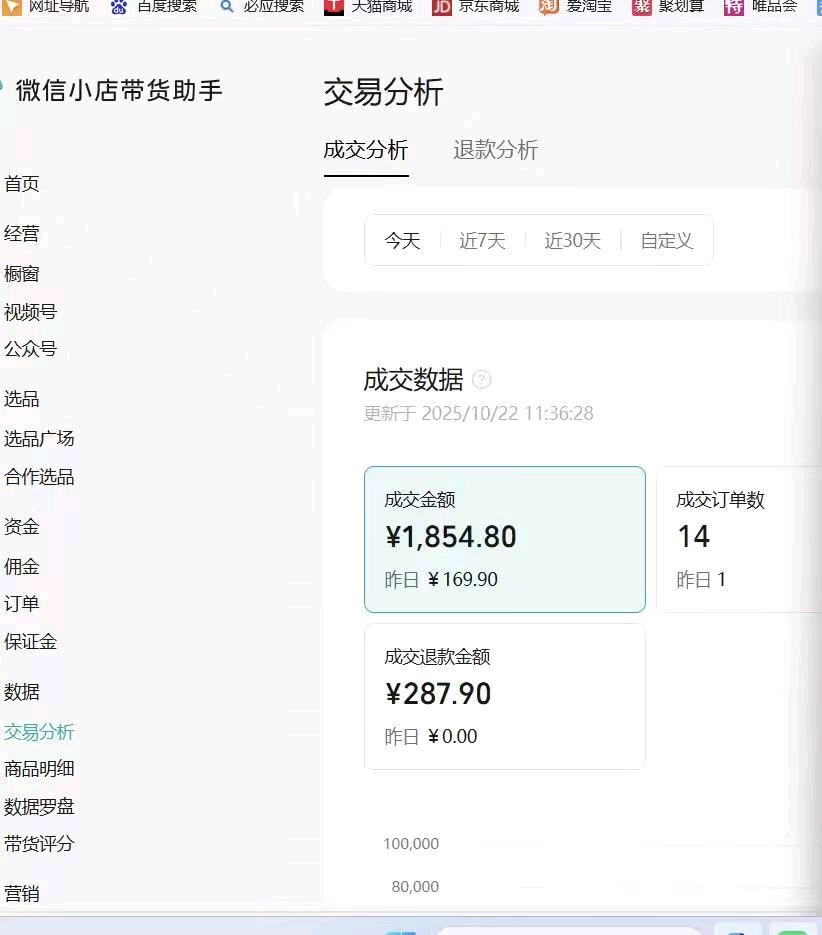Click the 必应搜索 bookmark icon
The height and width of the screenshot is (935, 822).
tap(227, 7)
